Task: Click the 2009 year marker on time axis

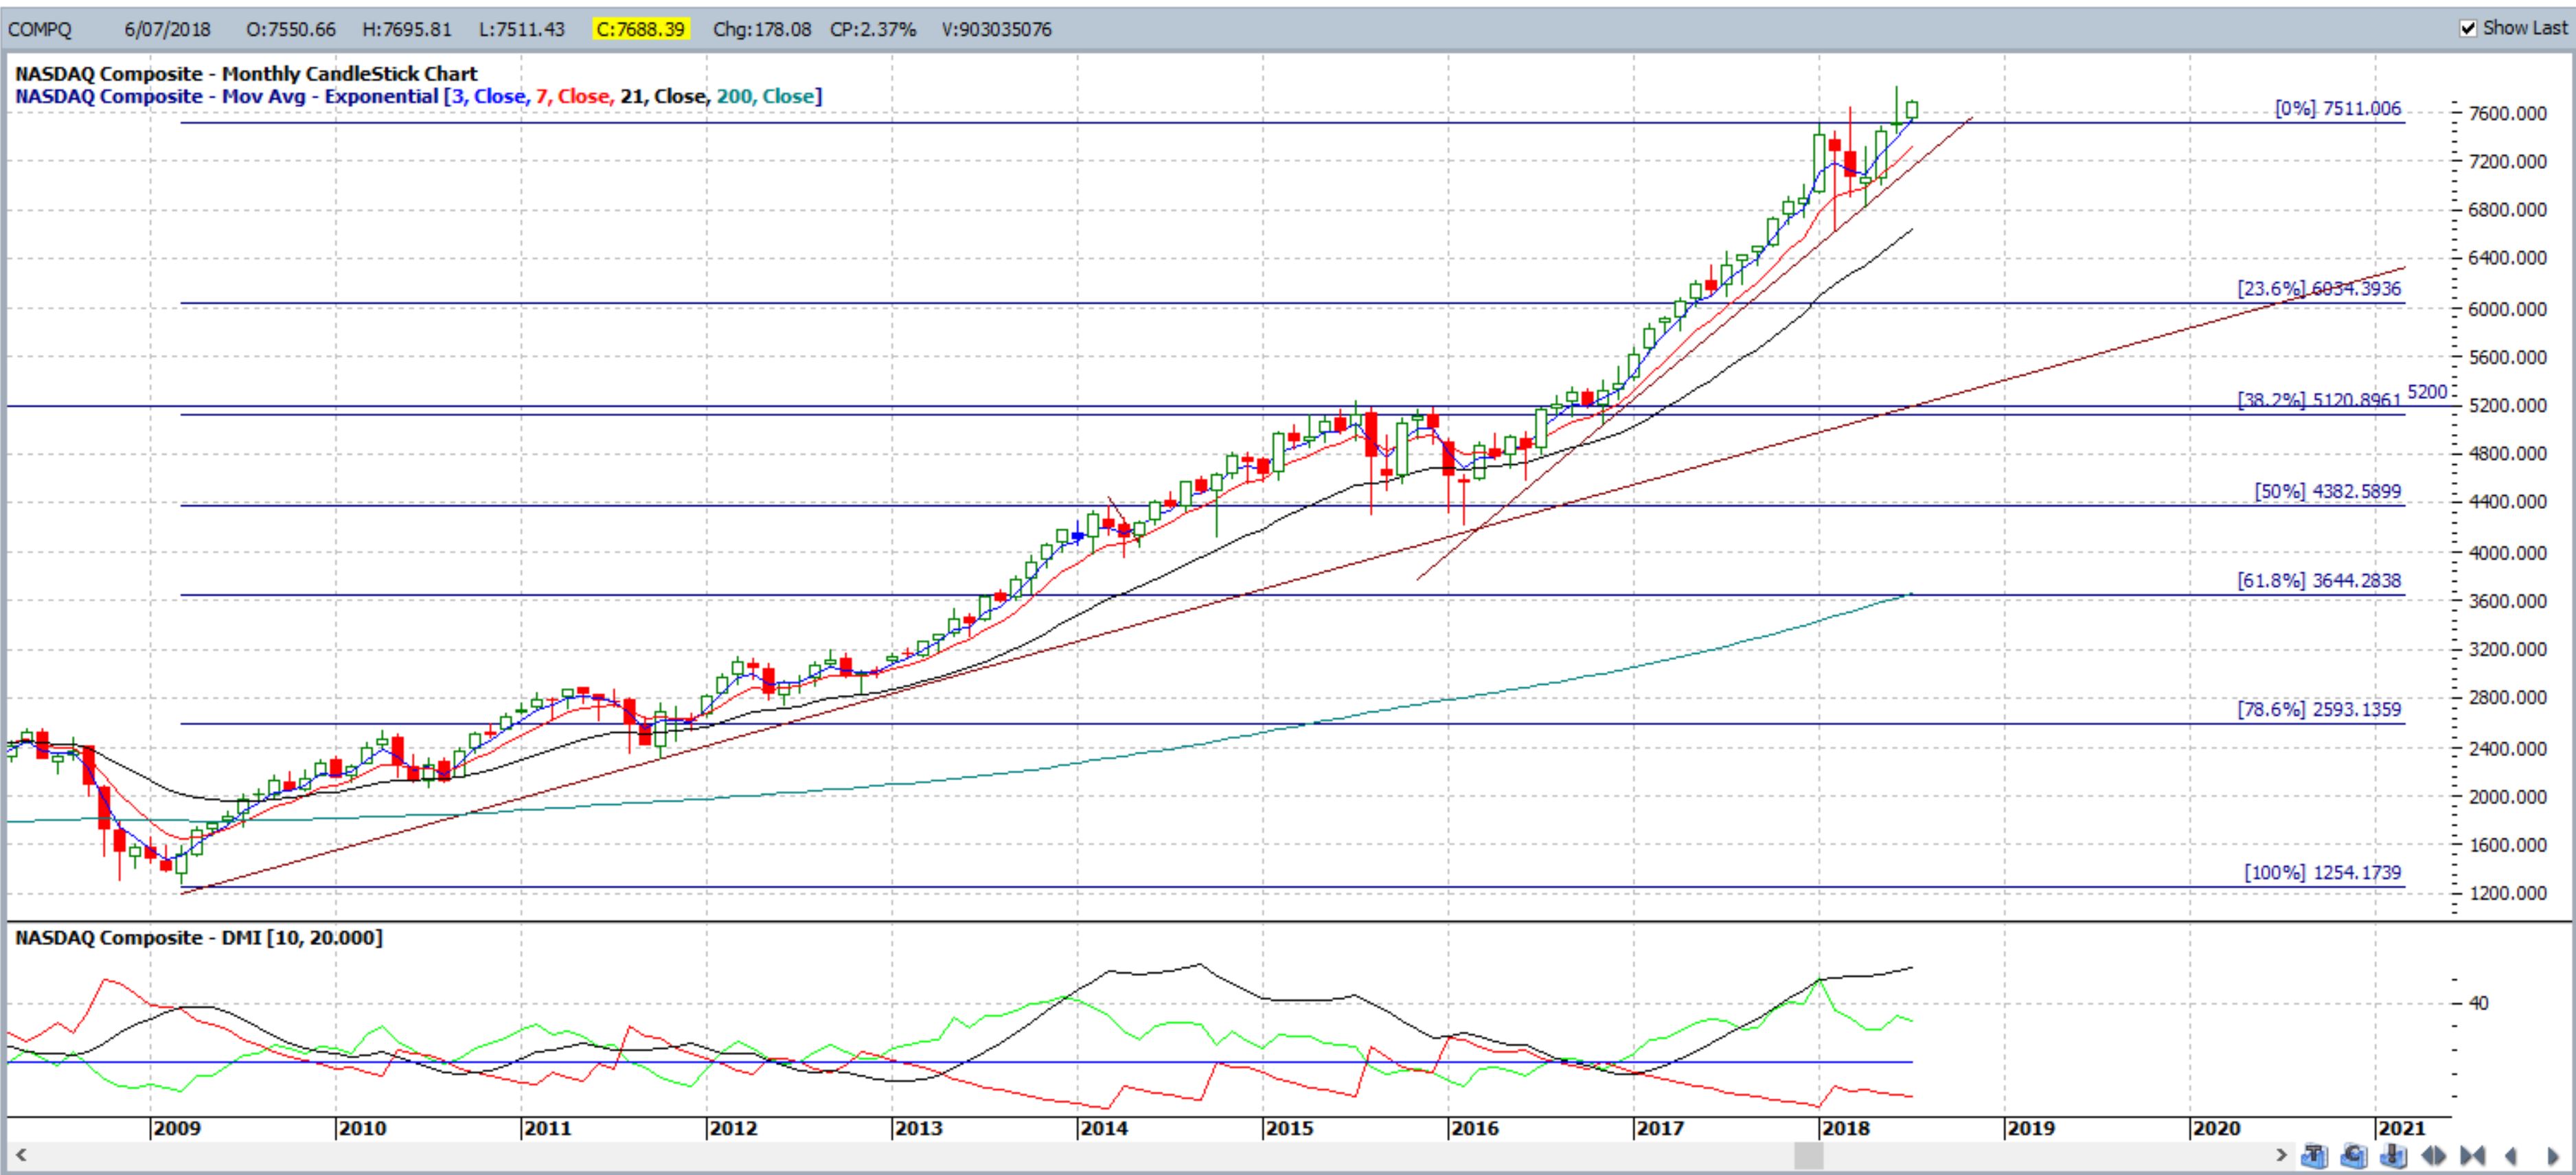Action: click(176, 1128)
